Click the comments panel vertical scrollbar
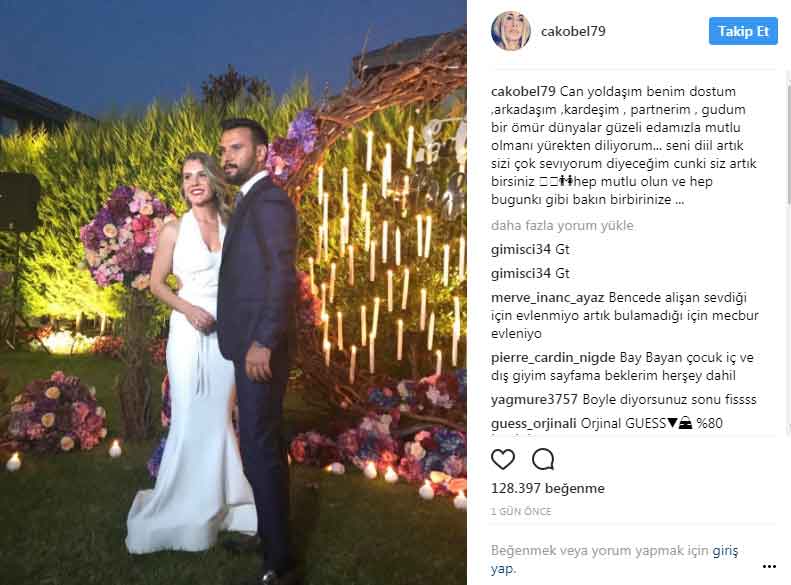791x585 pixels. pyautogui.click(x=787, y=252)
